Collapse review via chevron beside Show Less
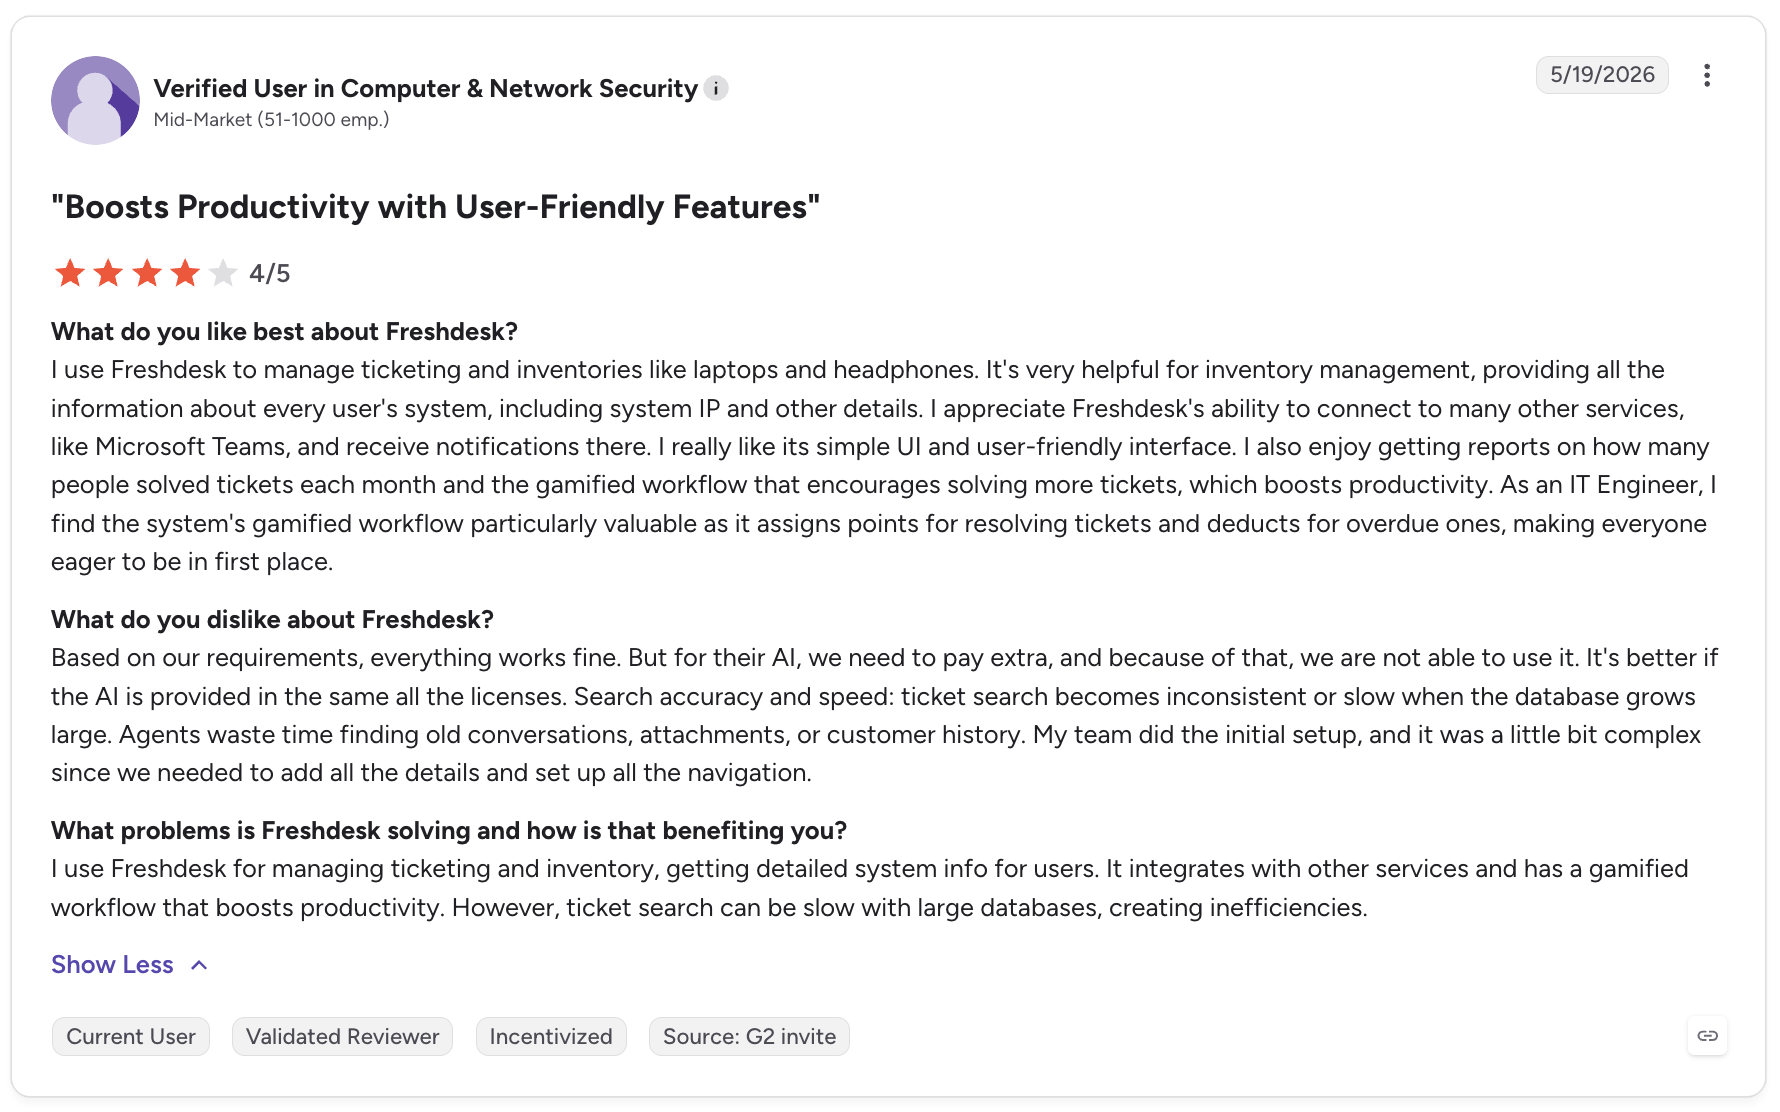 coord(199,965)
